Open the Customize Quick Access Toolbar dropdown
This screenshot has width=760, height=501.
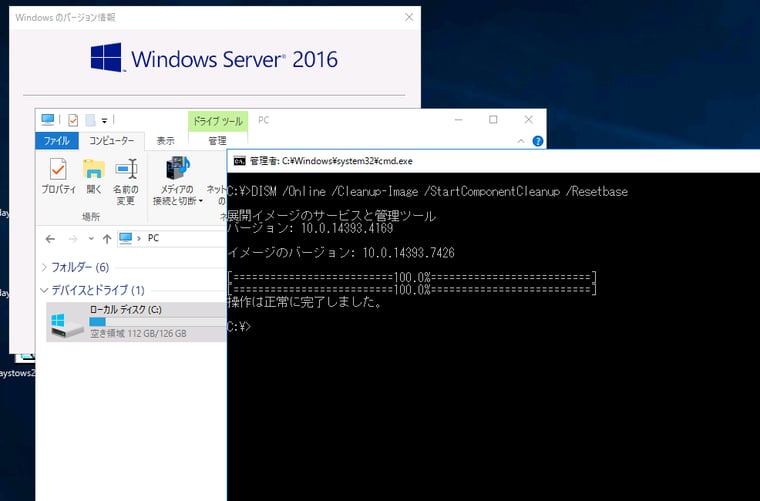pos(104,121)
